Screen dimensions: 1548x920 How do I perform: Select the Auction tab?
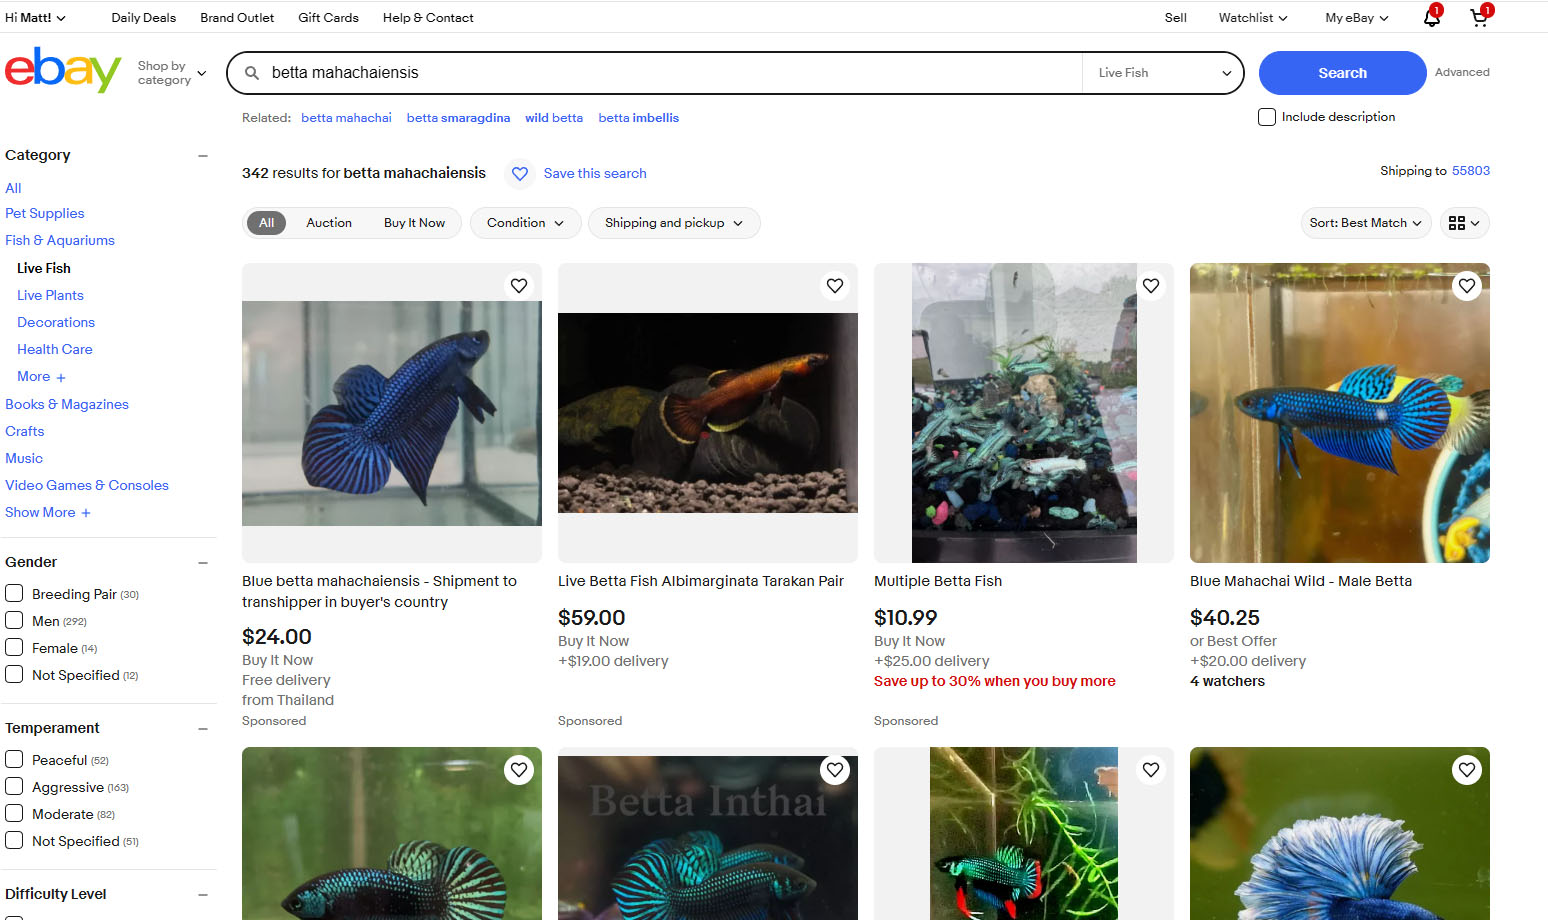[x=329, y=223]
